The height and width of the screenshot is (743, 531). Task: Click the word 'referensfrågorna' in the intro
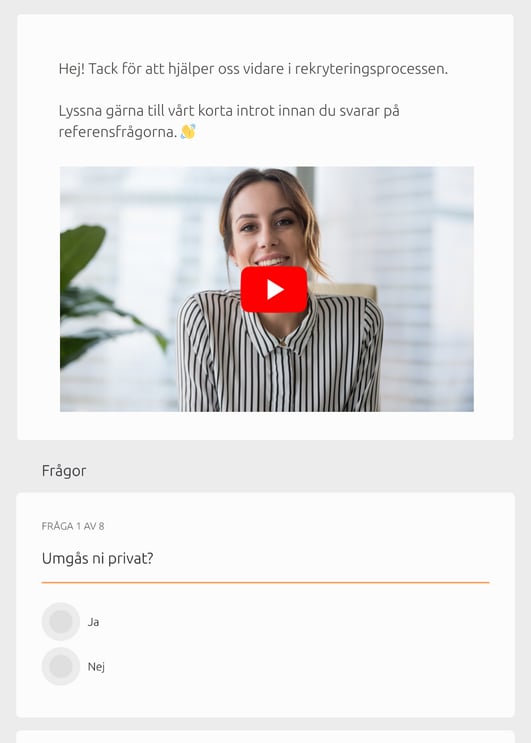117,132
